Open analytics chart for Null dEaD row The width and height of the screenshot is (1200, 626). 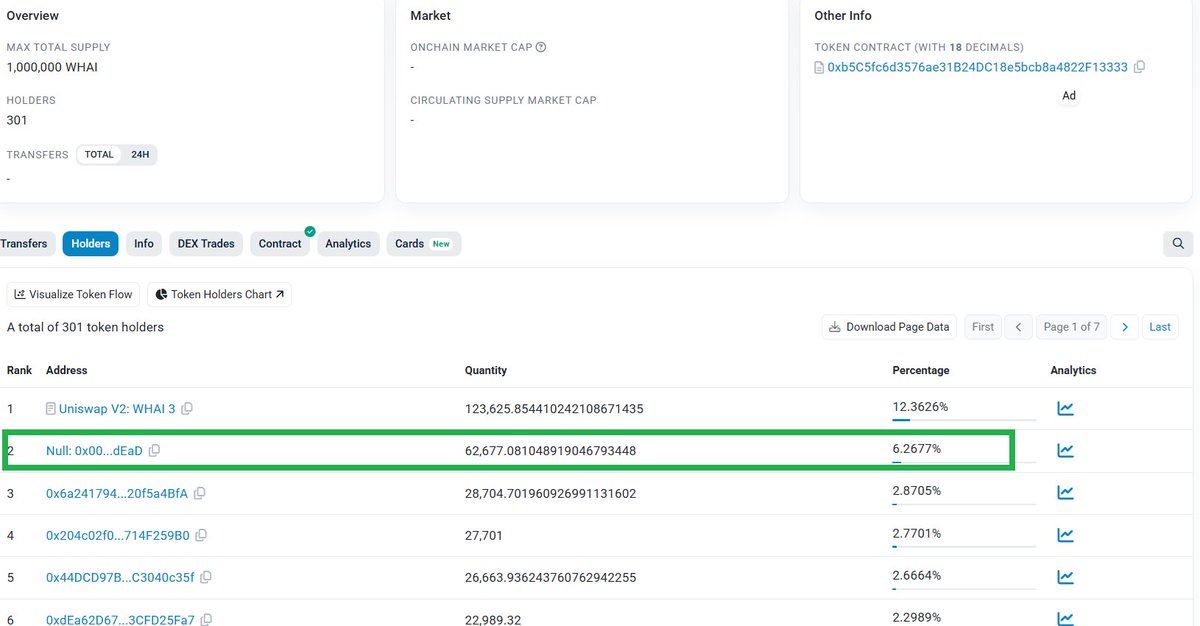click(x=1065, y=451)
